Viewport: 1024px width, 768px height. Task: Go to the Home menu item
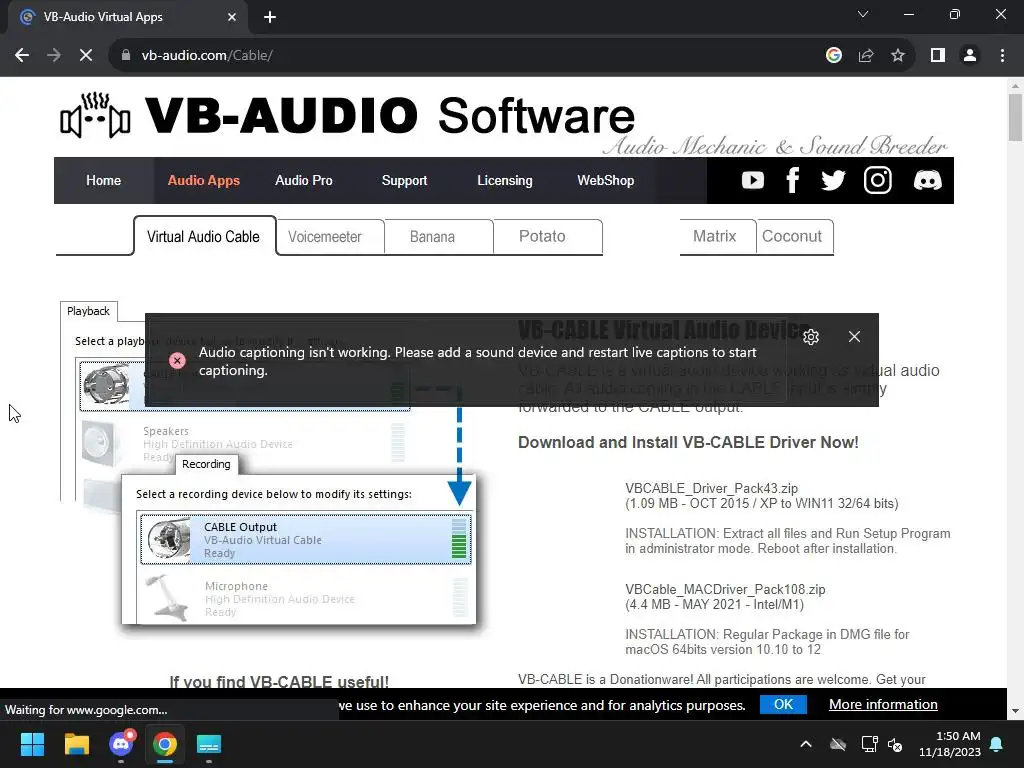click(x=103, y=180)
